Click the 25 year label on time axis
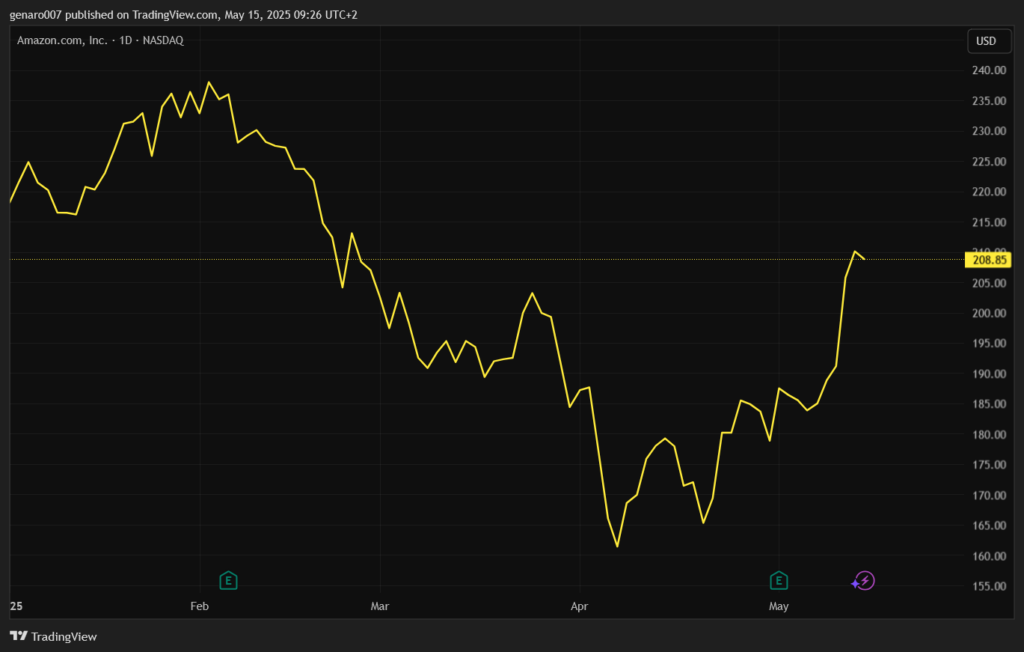The height and width of the screenshot is (652, 1024). click(x=15, y=607)
